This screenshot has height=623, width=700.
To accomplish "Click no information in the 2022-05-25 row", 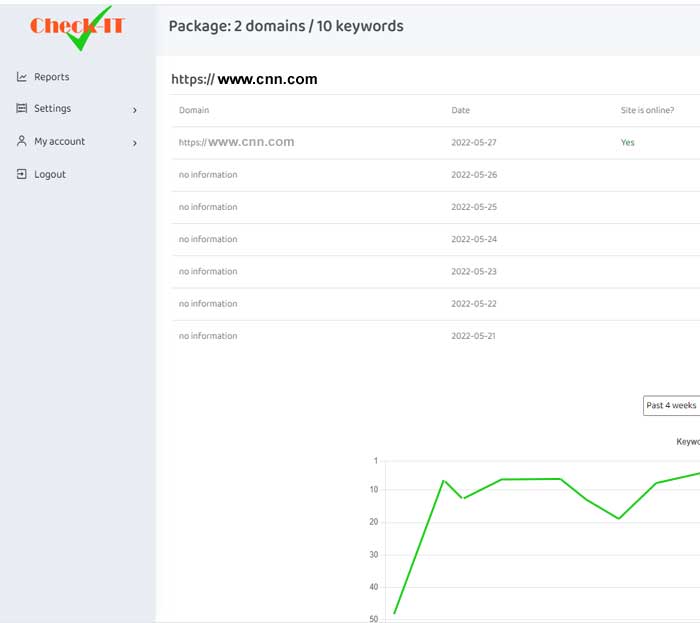I will coord(208,207).
